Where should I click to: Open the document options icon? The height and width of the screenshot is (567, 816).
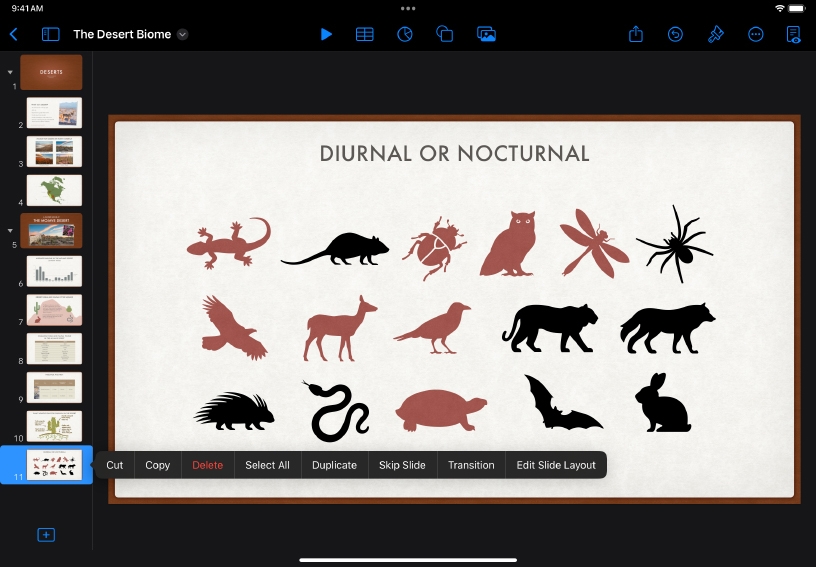tap(794, 34)
